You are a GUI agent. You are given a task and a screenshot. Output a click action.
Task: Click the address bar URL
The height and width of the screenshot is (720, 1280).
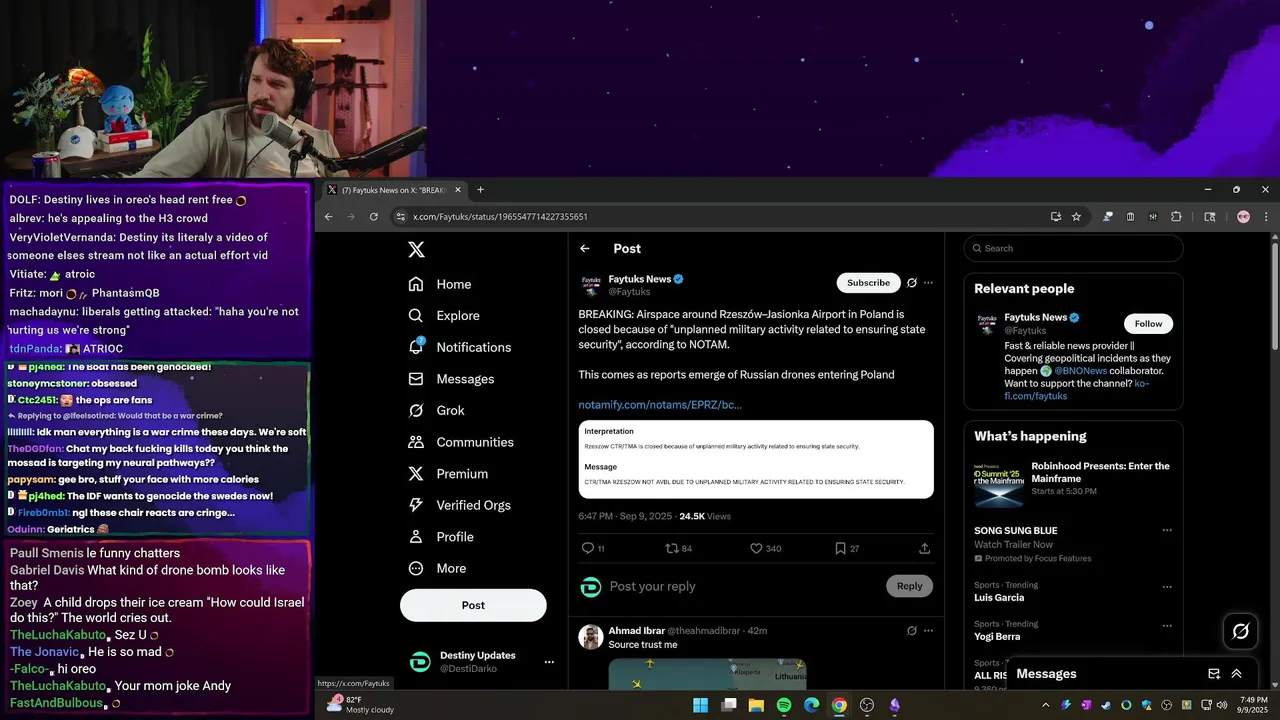tap(500, 216)
